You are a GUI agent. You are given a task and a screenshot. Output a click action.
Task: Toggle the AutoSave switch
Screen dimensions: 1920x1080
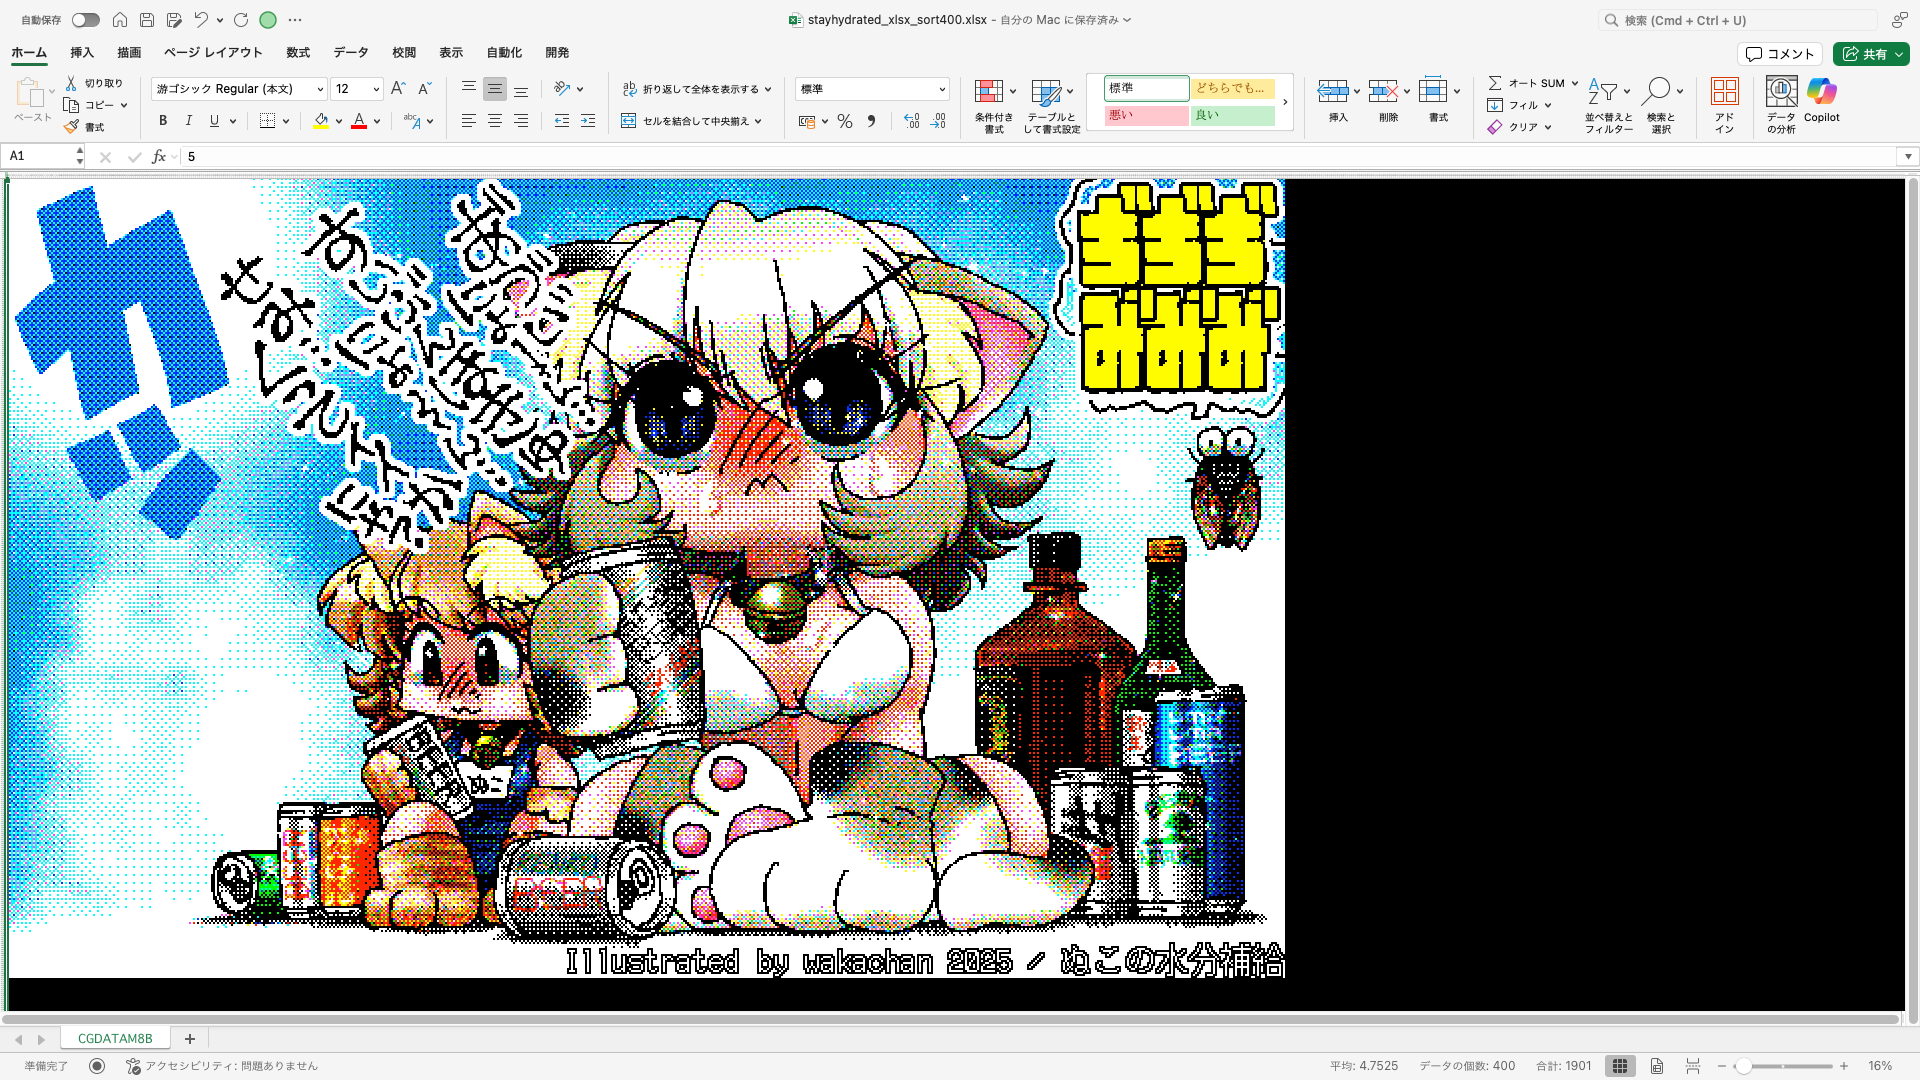(85, 20)
